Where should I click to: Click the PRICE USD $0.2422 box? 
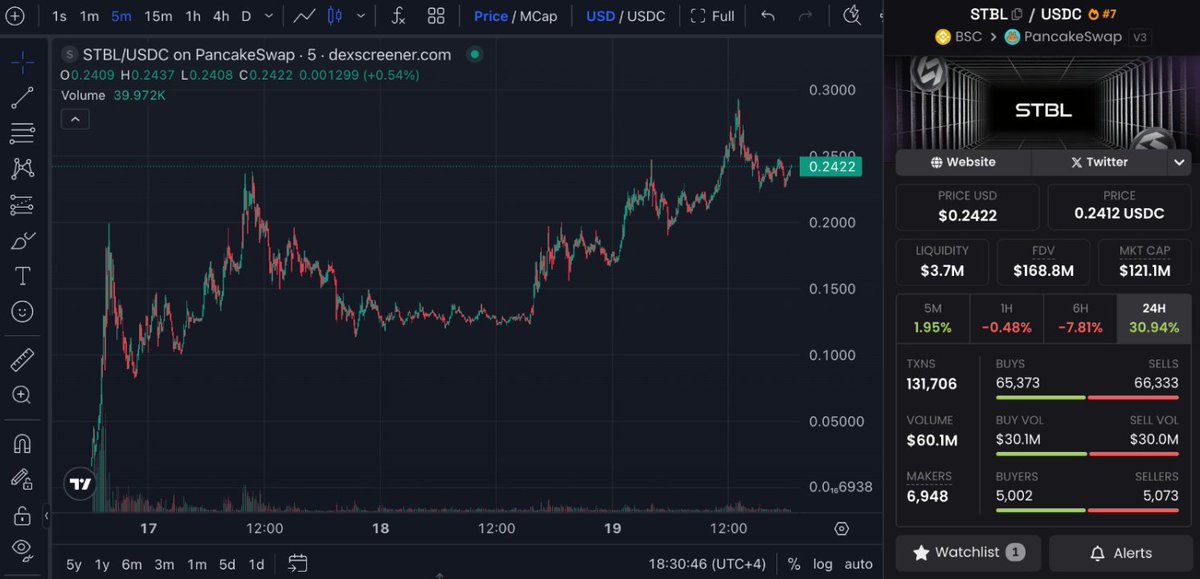click(x=967, y=206)
